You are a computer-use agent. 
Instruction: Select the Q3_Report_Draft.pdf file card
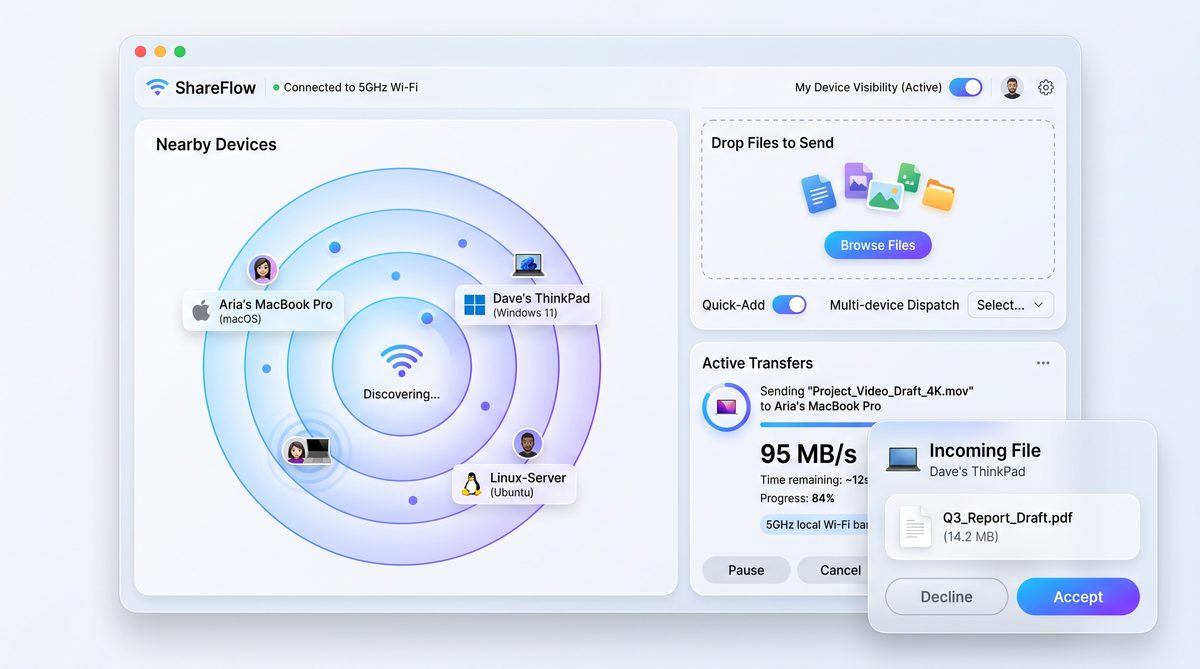1012,527
